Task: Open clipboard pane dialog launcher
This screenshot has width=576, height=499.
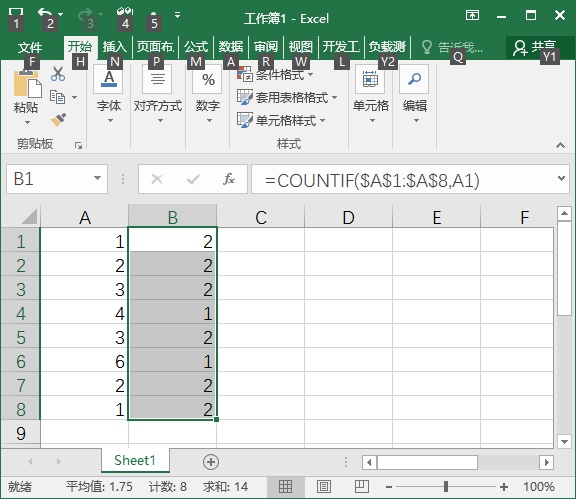Action: coord(78,146)
